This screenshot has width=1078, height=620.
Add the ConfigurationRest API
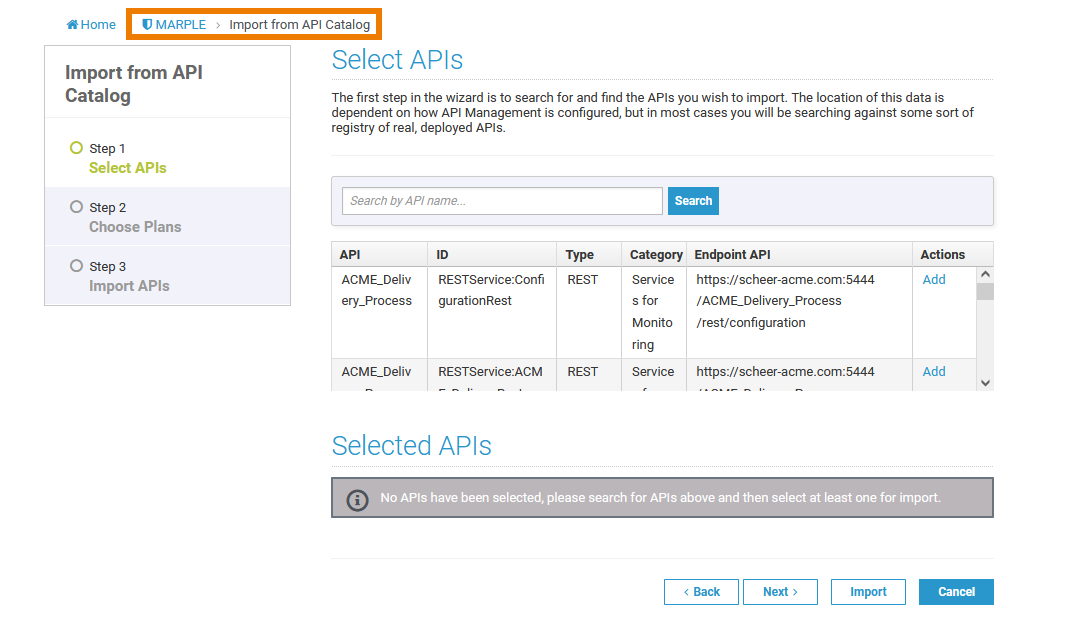(933, 280)
